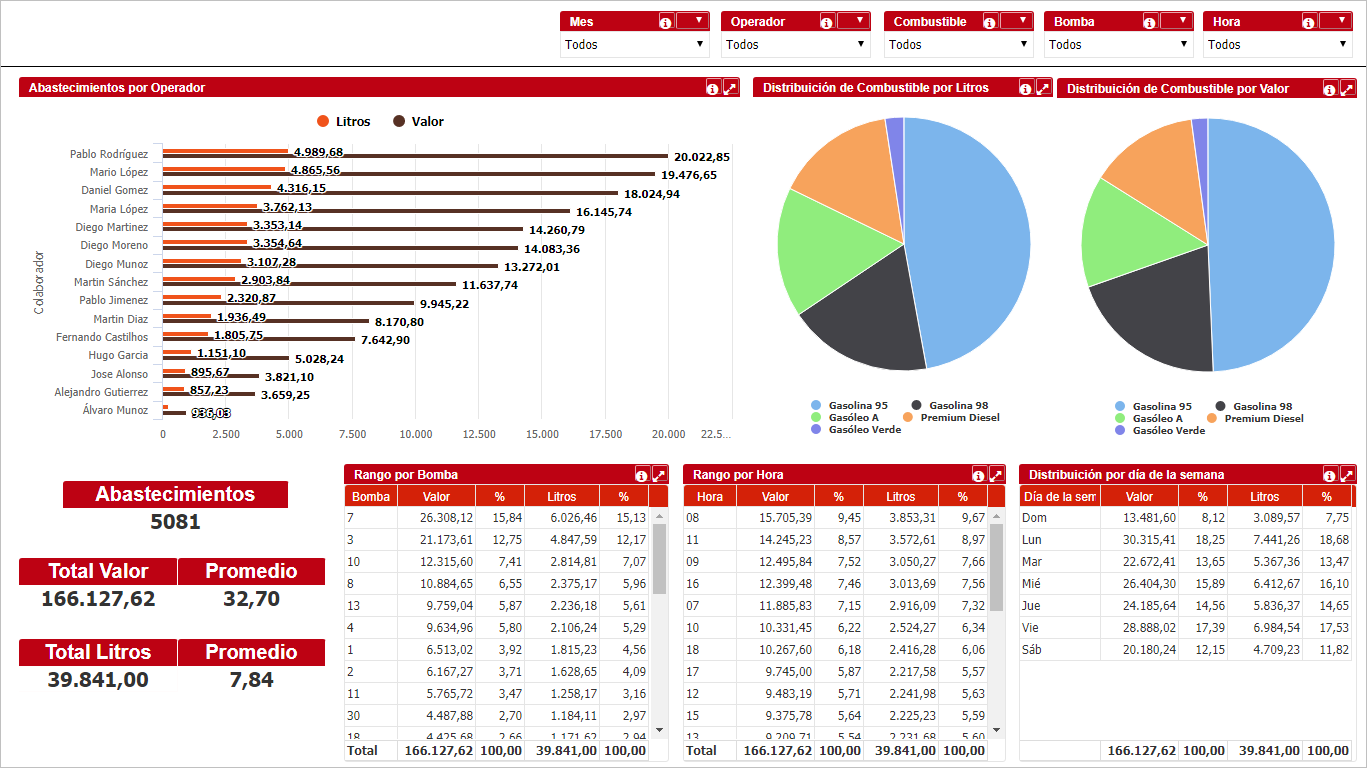View info icon on the Mes filter
Screen dimensions: 1367x768
click(665, 22)
